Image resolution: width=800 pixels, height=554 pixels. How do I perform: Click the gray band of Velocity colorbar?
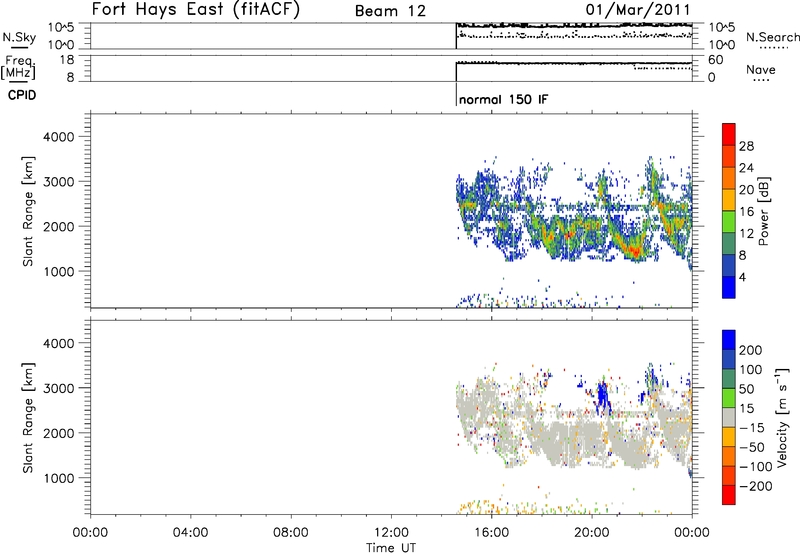click(x=729, y=418)
